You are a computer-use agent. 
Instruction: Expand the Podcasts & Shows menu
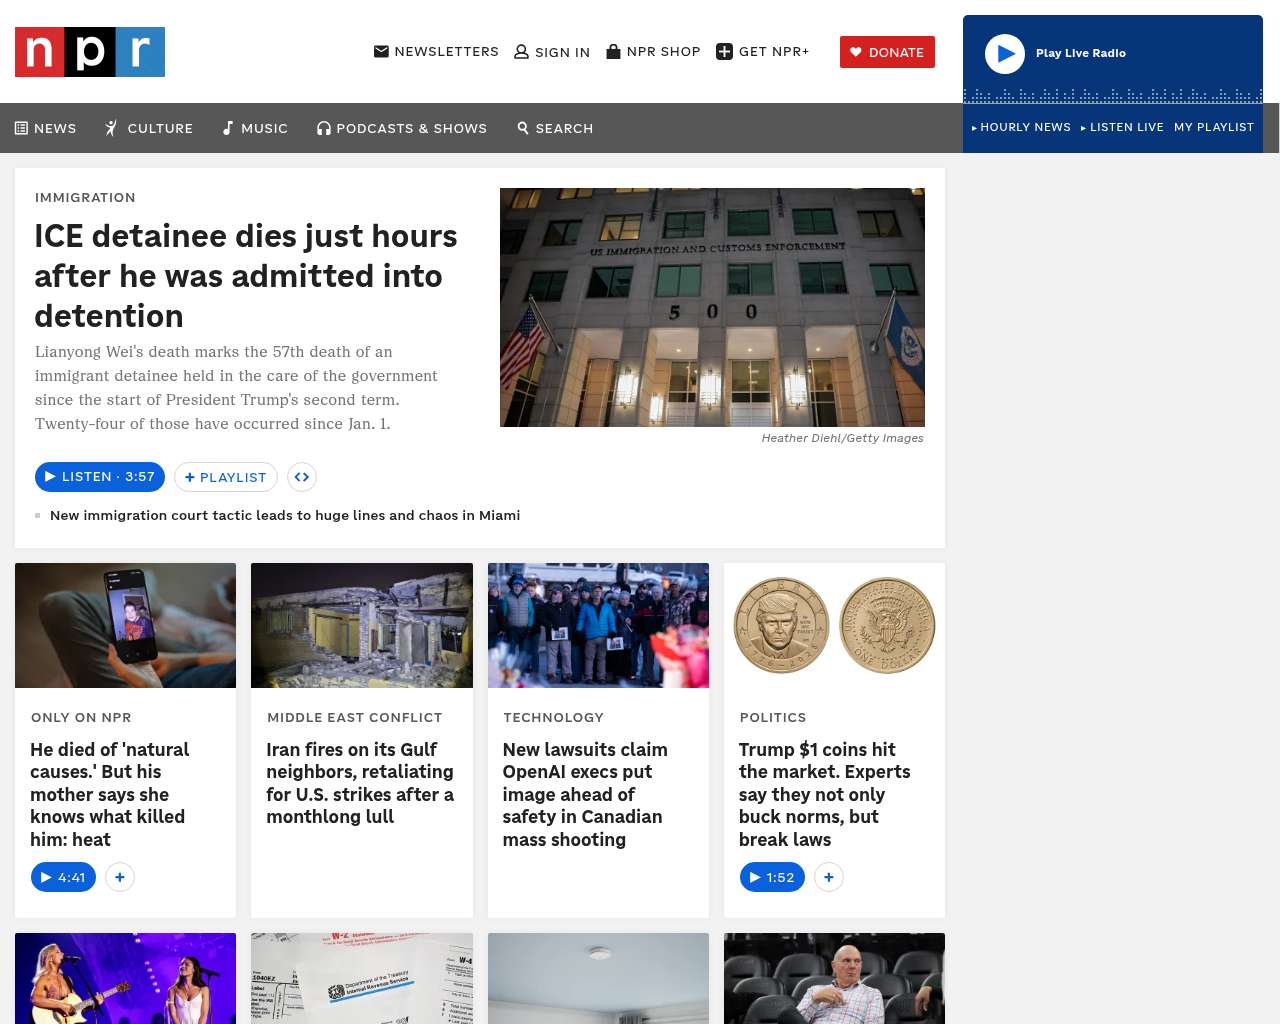402,128
